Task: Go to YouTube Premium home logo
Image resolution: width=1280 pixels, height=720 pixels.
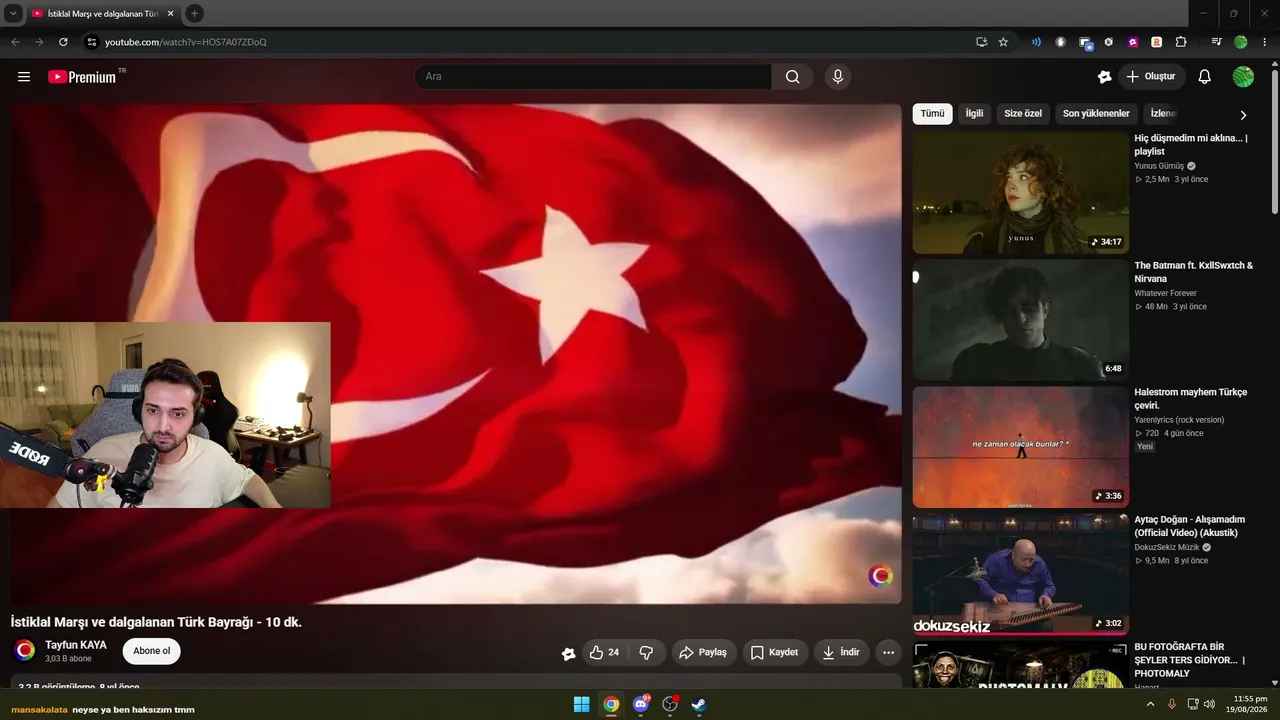Action: coord(82,77)
